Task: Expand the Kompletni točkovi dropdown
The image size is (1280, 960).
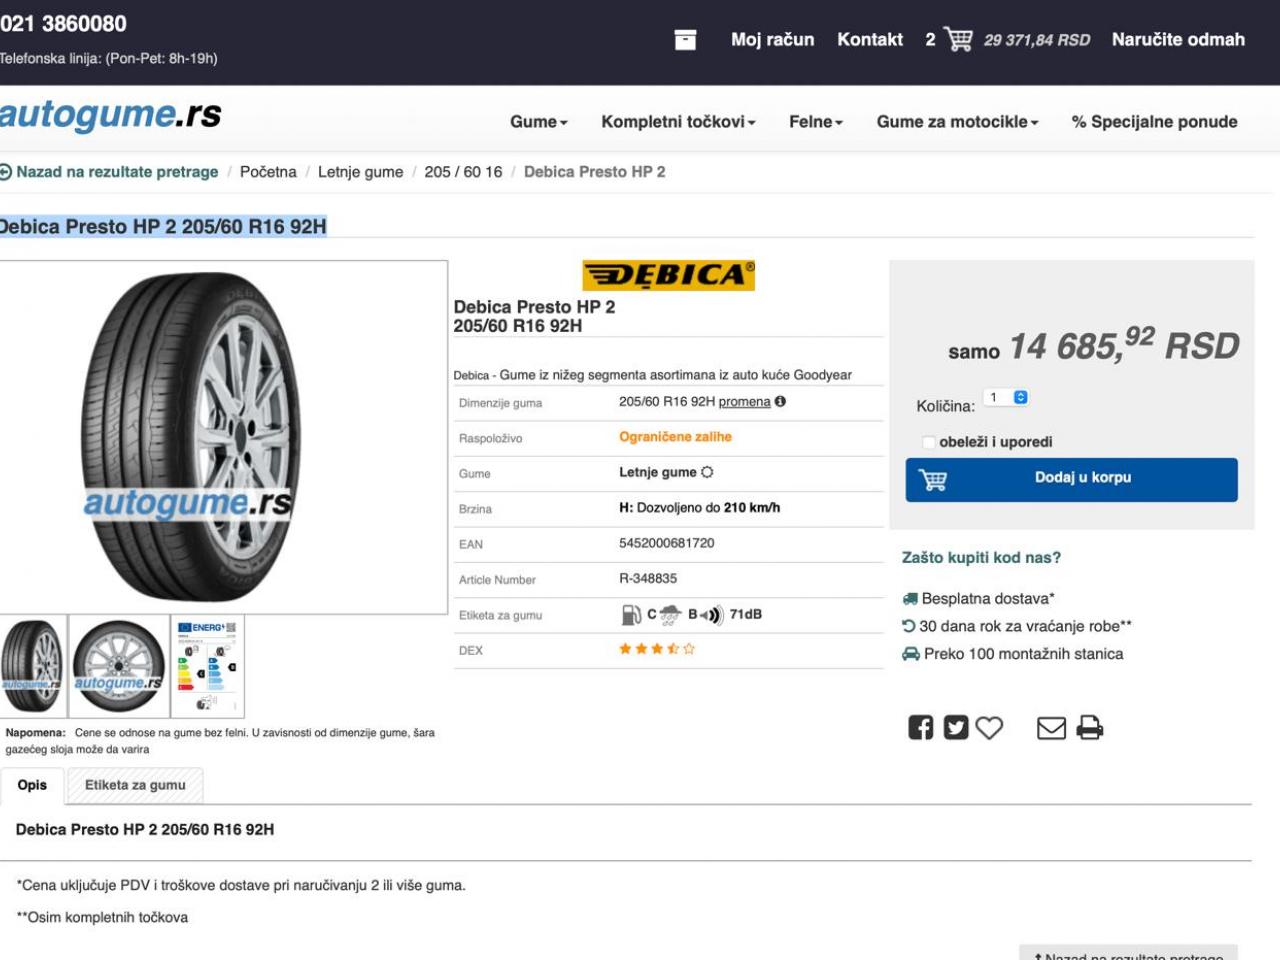Action: (x=678, y=121)
